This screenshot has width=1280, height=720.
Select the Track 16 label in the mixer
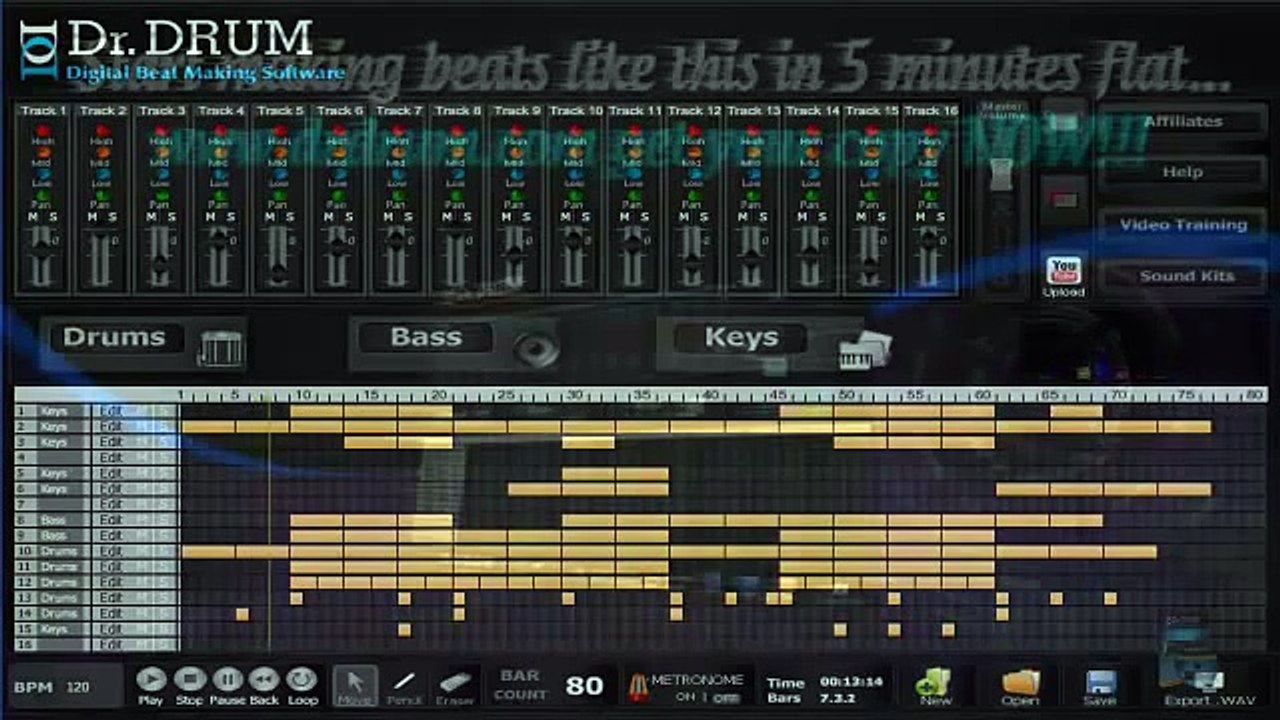click(929, 110)
